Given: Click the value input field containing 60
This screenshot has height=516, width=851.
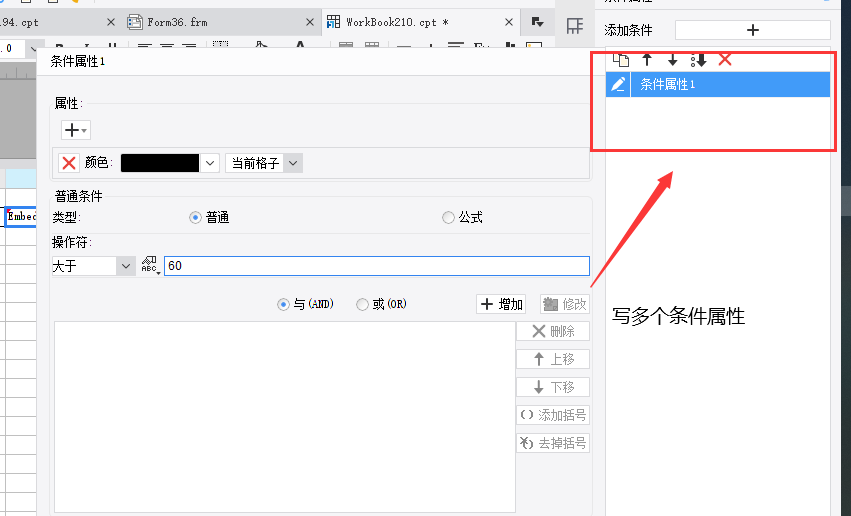Looking at the screenshot, I should tap(377, 266).
